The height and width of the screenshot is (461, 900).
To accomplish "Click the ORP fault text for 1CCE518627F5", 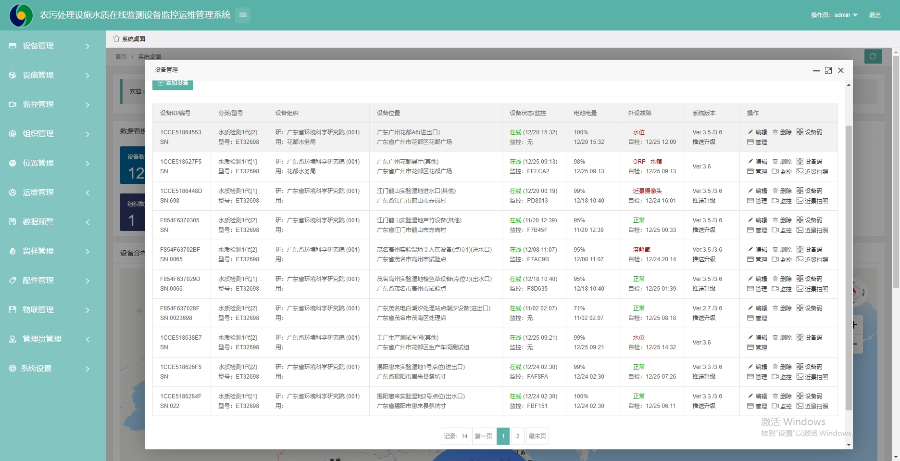I will [639, 161].
